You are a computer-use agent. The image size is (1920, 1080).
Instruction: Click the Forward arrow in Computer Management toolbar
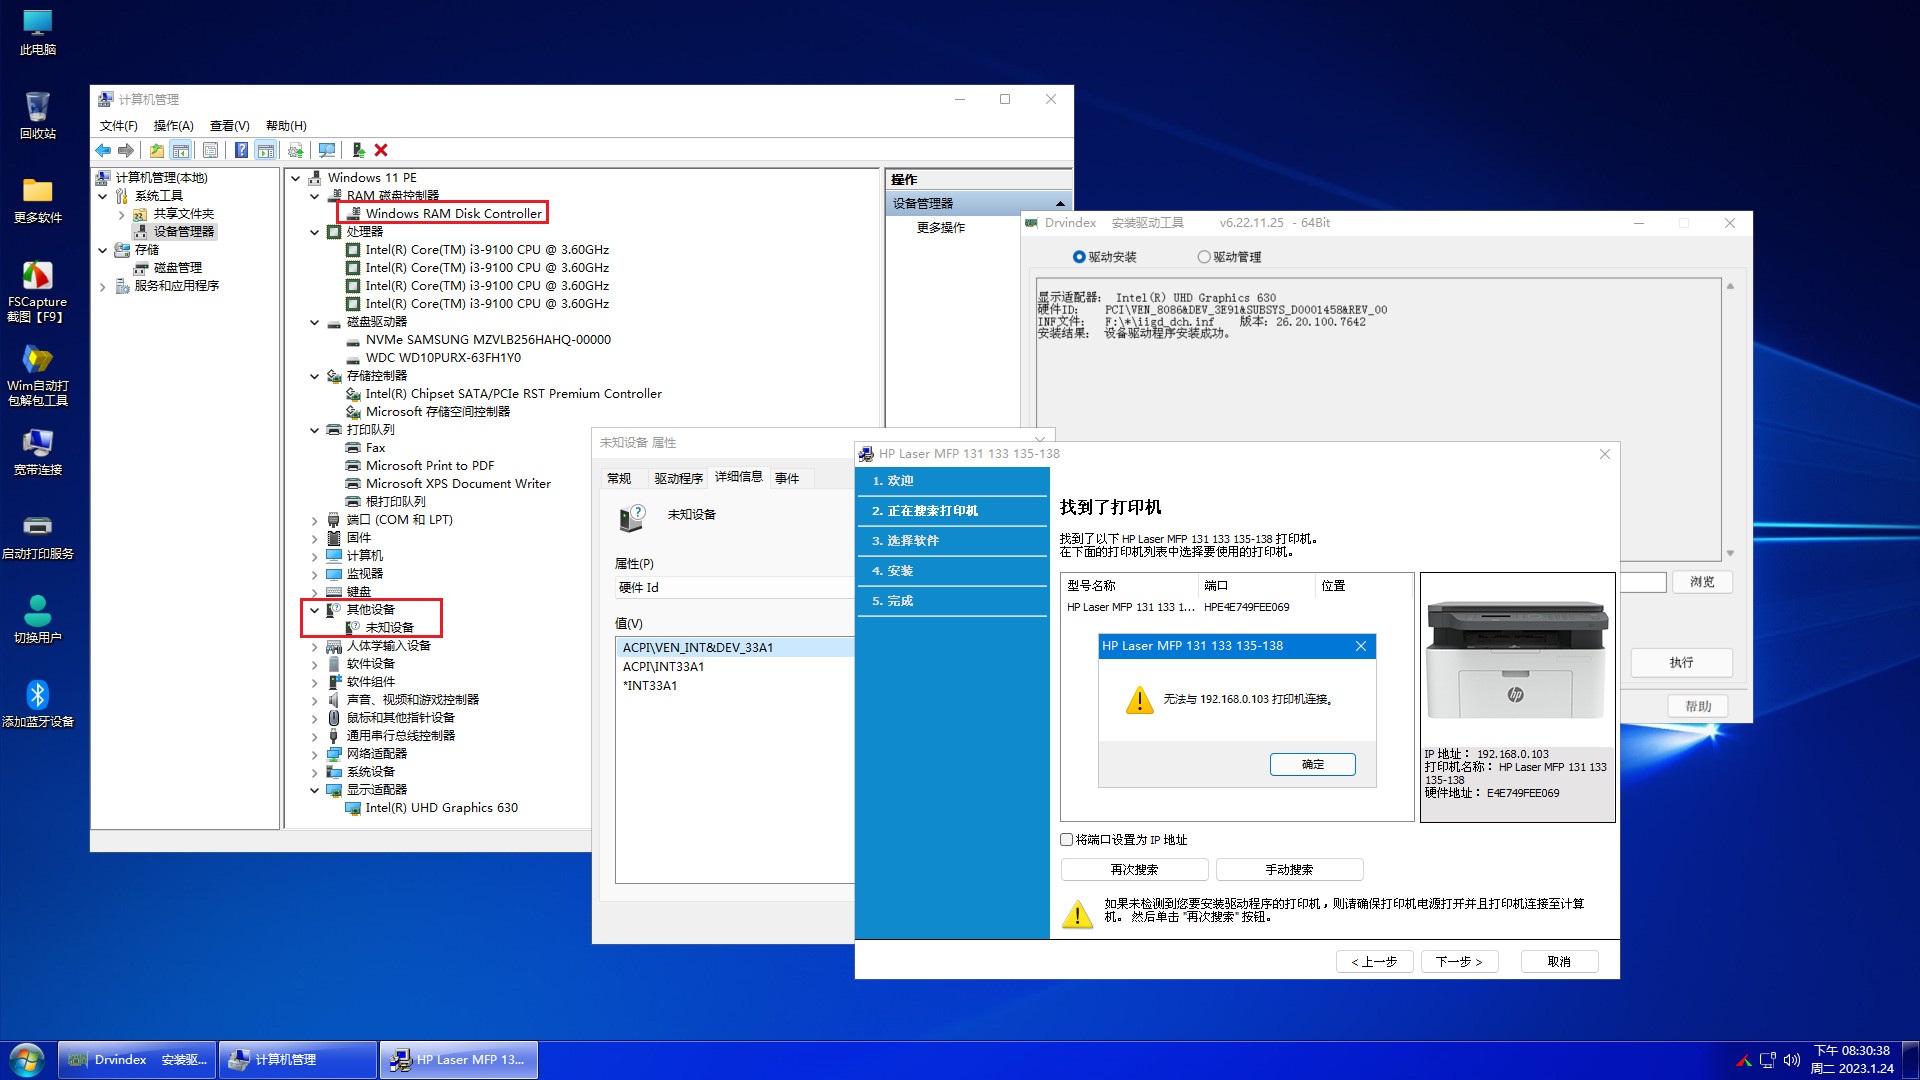pyautogui.click(x=126, y=150)
